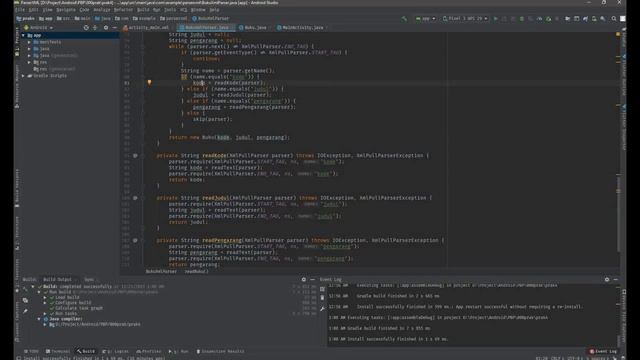Switch to Build Output tab
The height and width of the screenshot is (360, 640).
click(x=57, y=280)
